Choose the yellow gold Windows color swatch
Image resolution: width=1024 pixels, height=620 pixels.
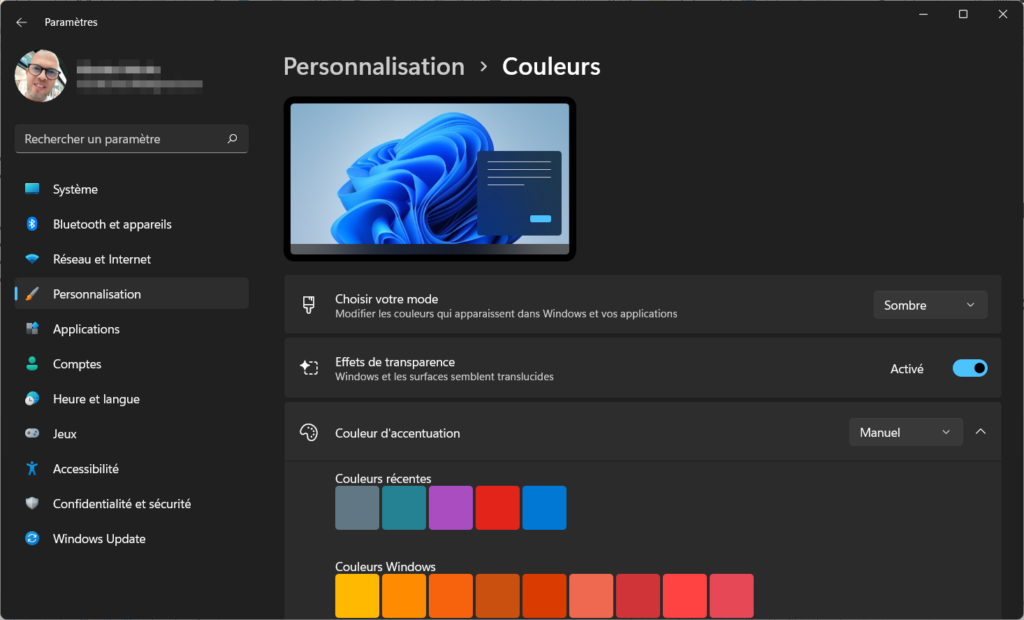click(357, 596)
